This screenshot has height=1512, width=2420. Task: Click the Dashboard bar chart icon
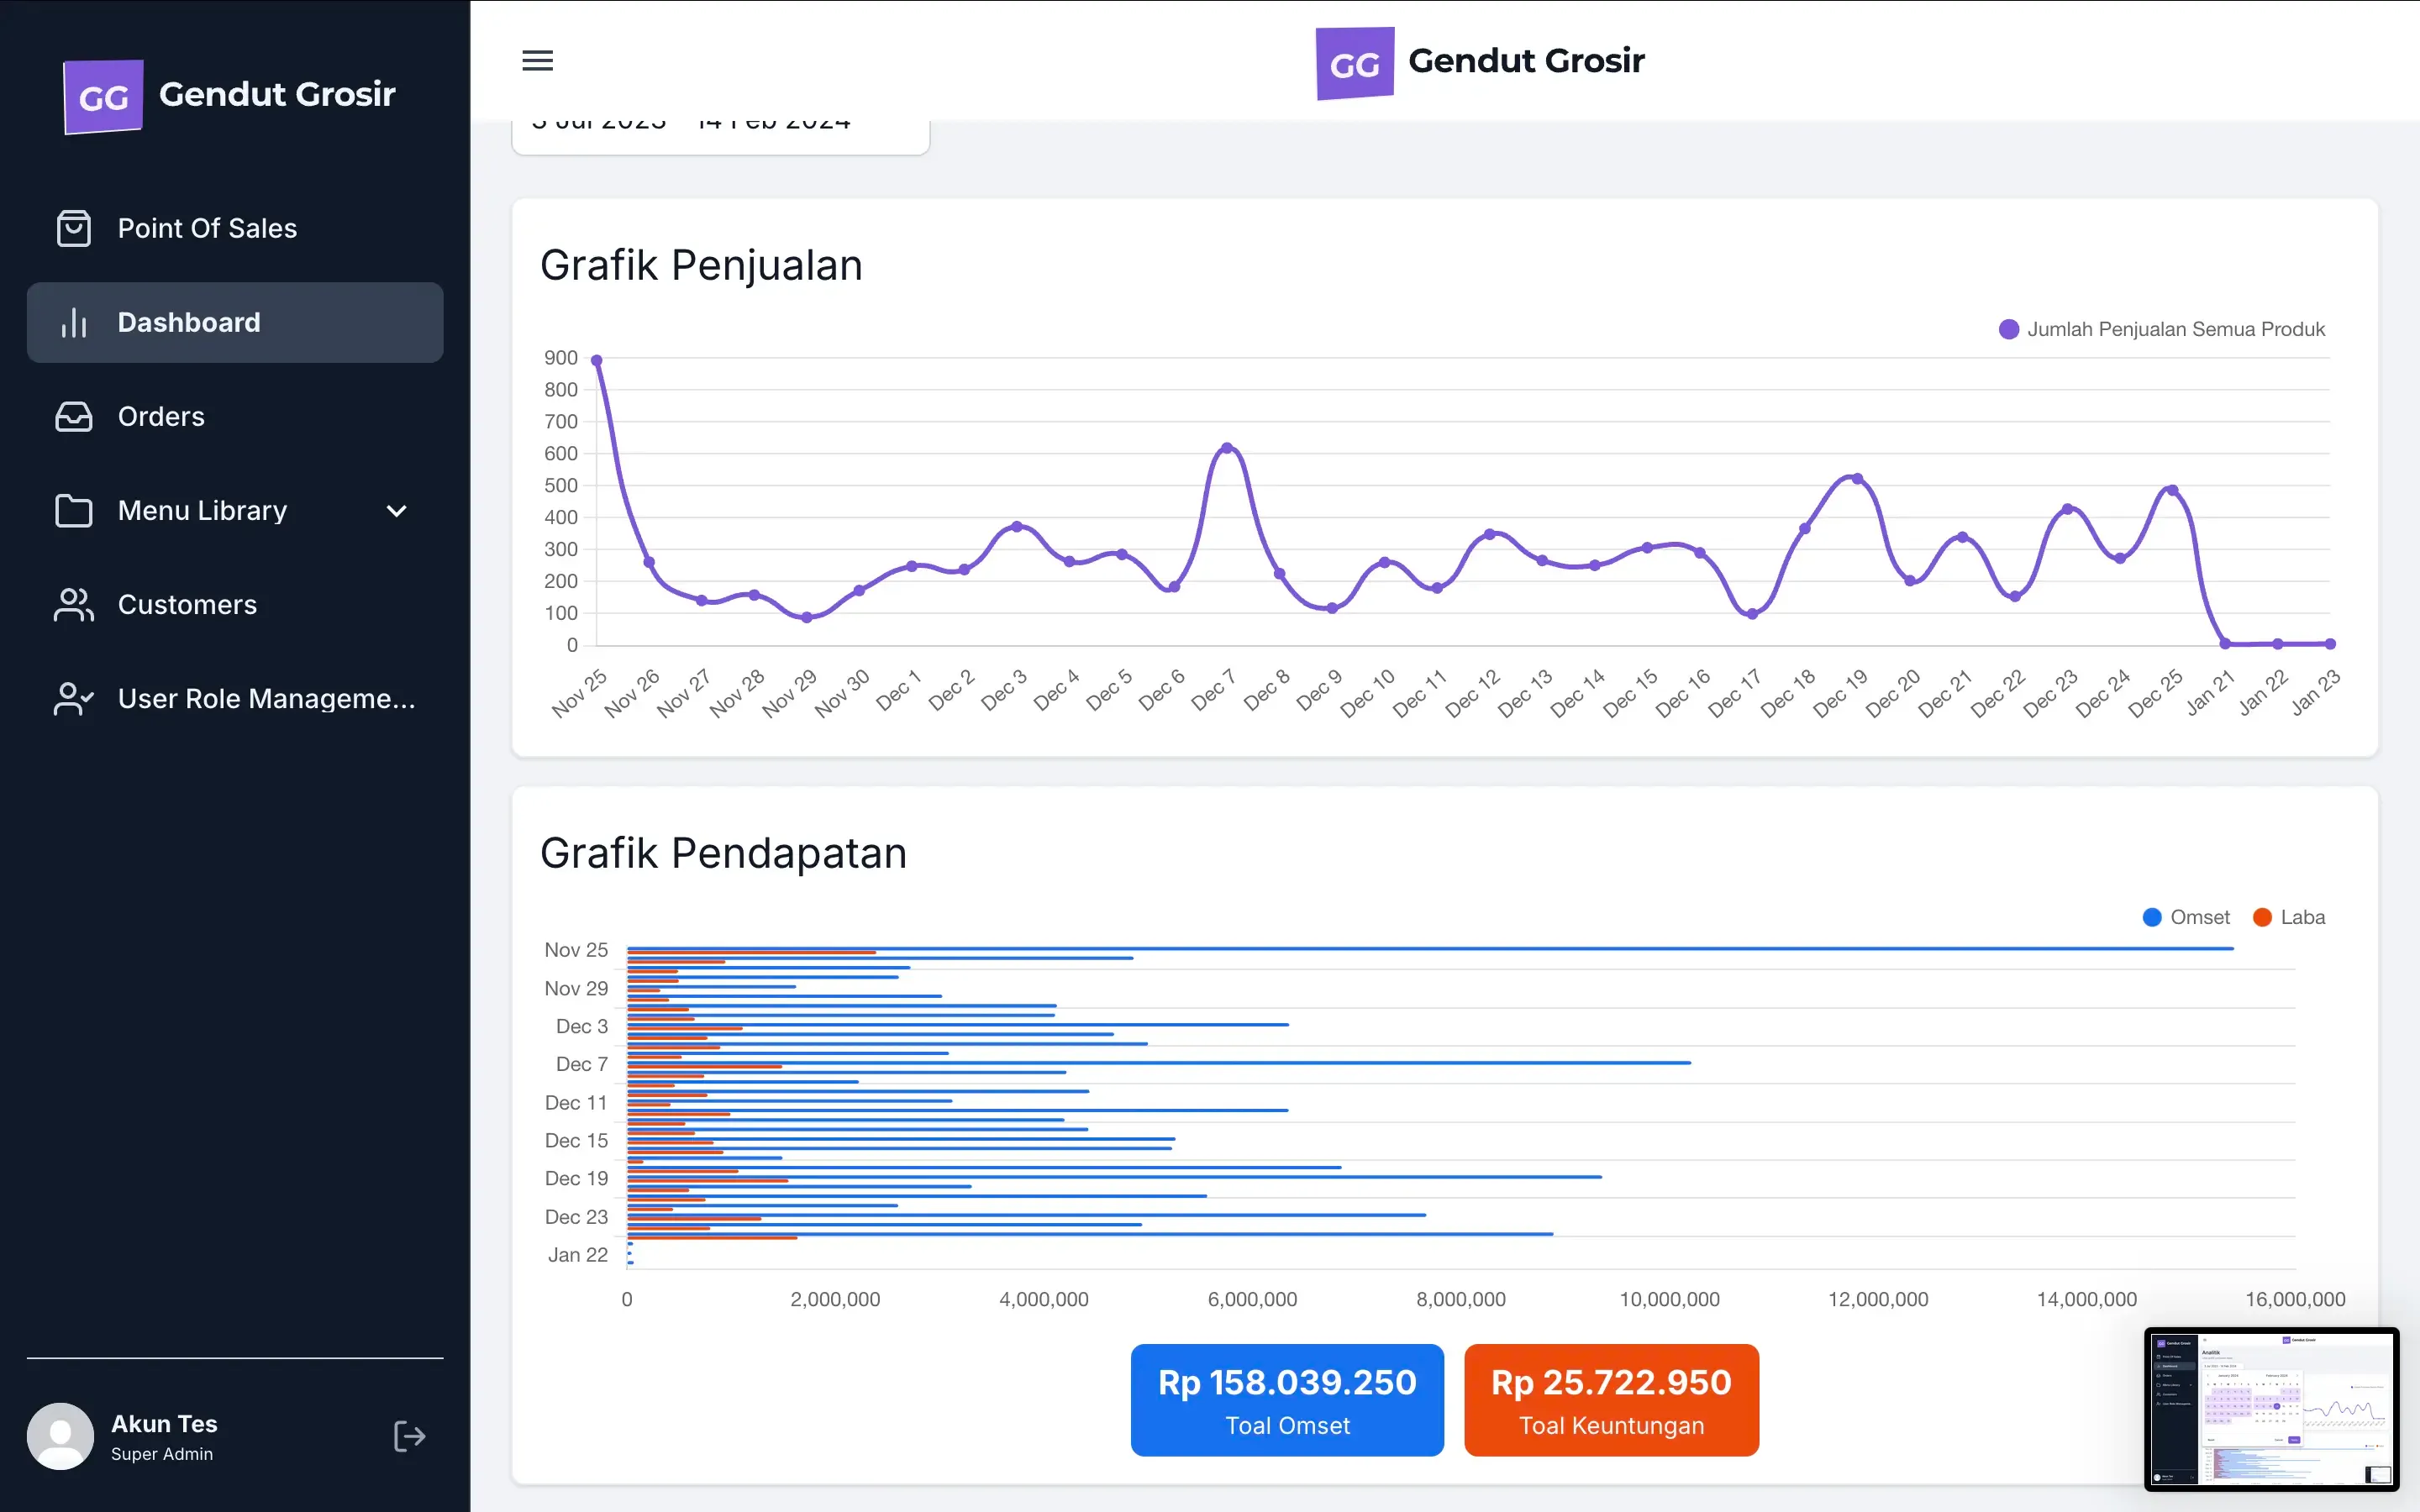coord(73,322)
